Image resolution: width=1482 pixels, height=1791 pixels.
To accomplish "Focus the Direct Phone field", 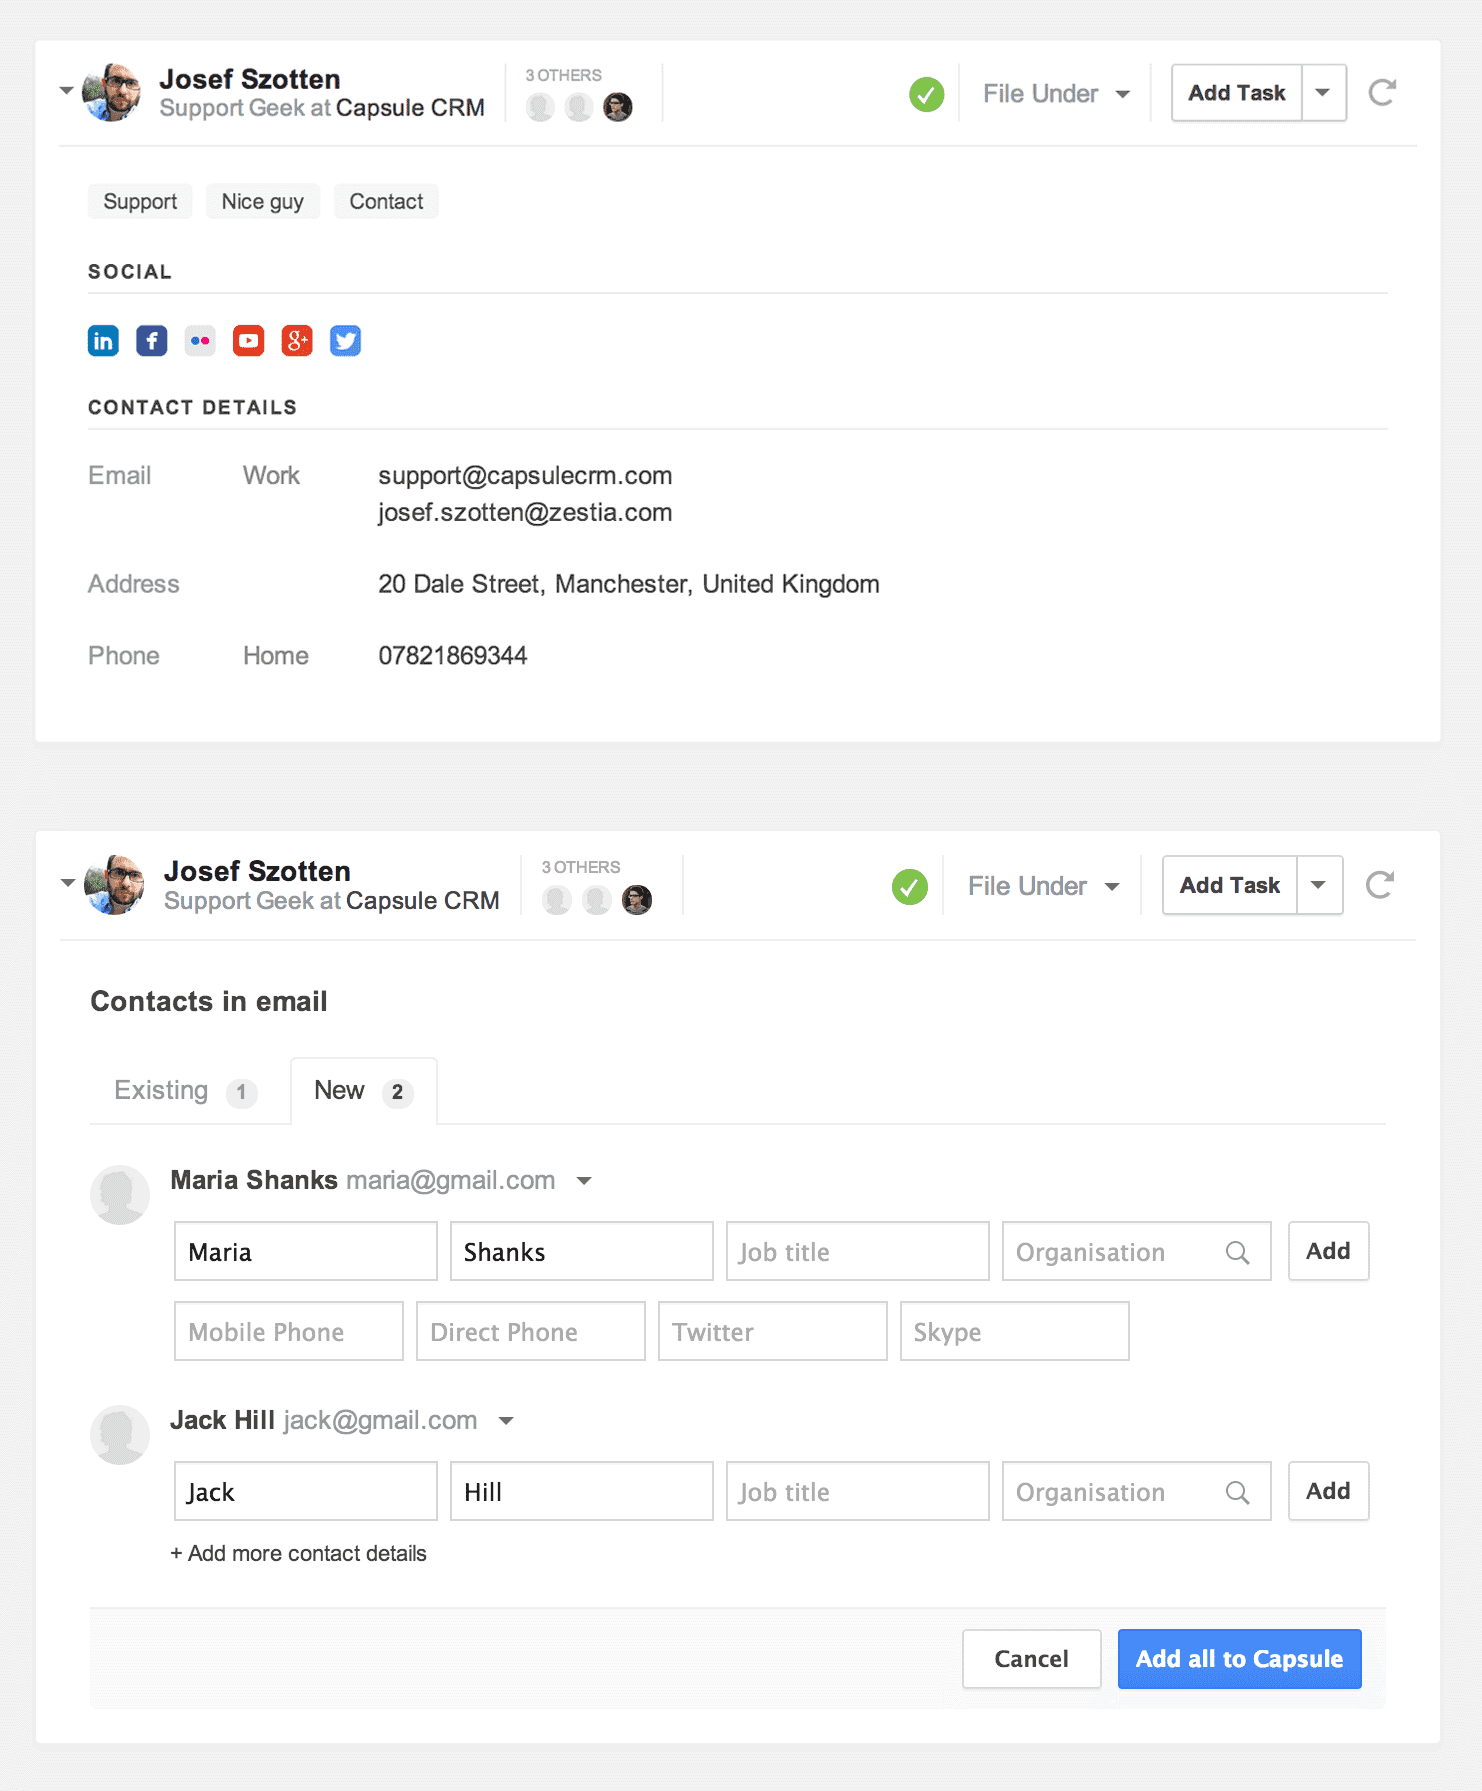I will pyautogui.click(x=531, y=1331).
